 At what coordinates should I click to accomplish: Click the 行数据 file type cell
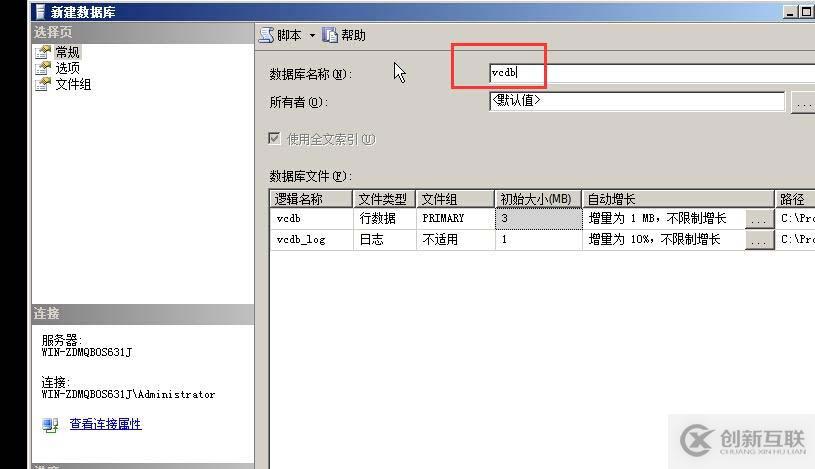384,219
